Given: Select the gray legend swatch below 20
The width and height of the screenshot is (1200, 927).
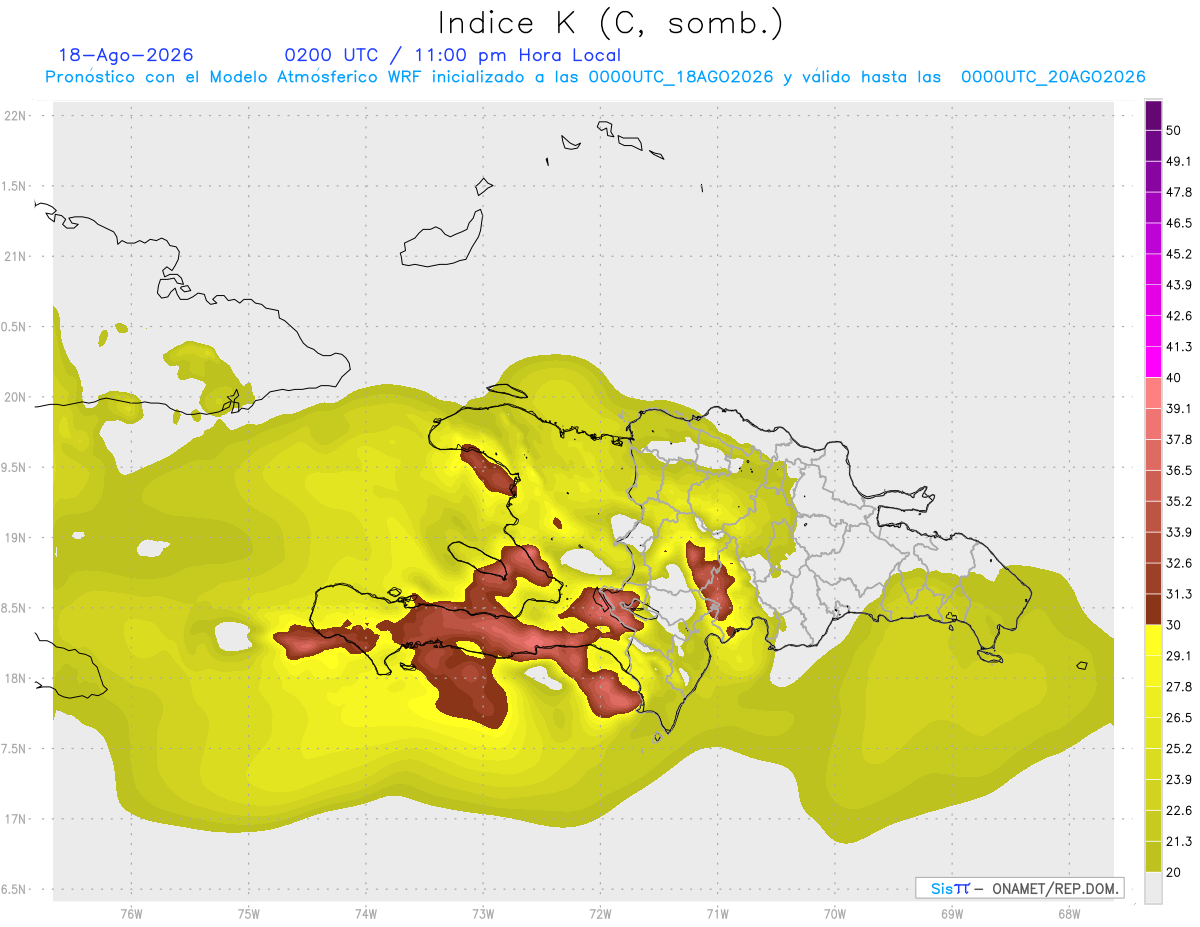Looking at the screenshot, I should 1153,888.
